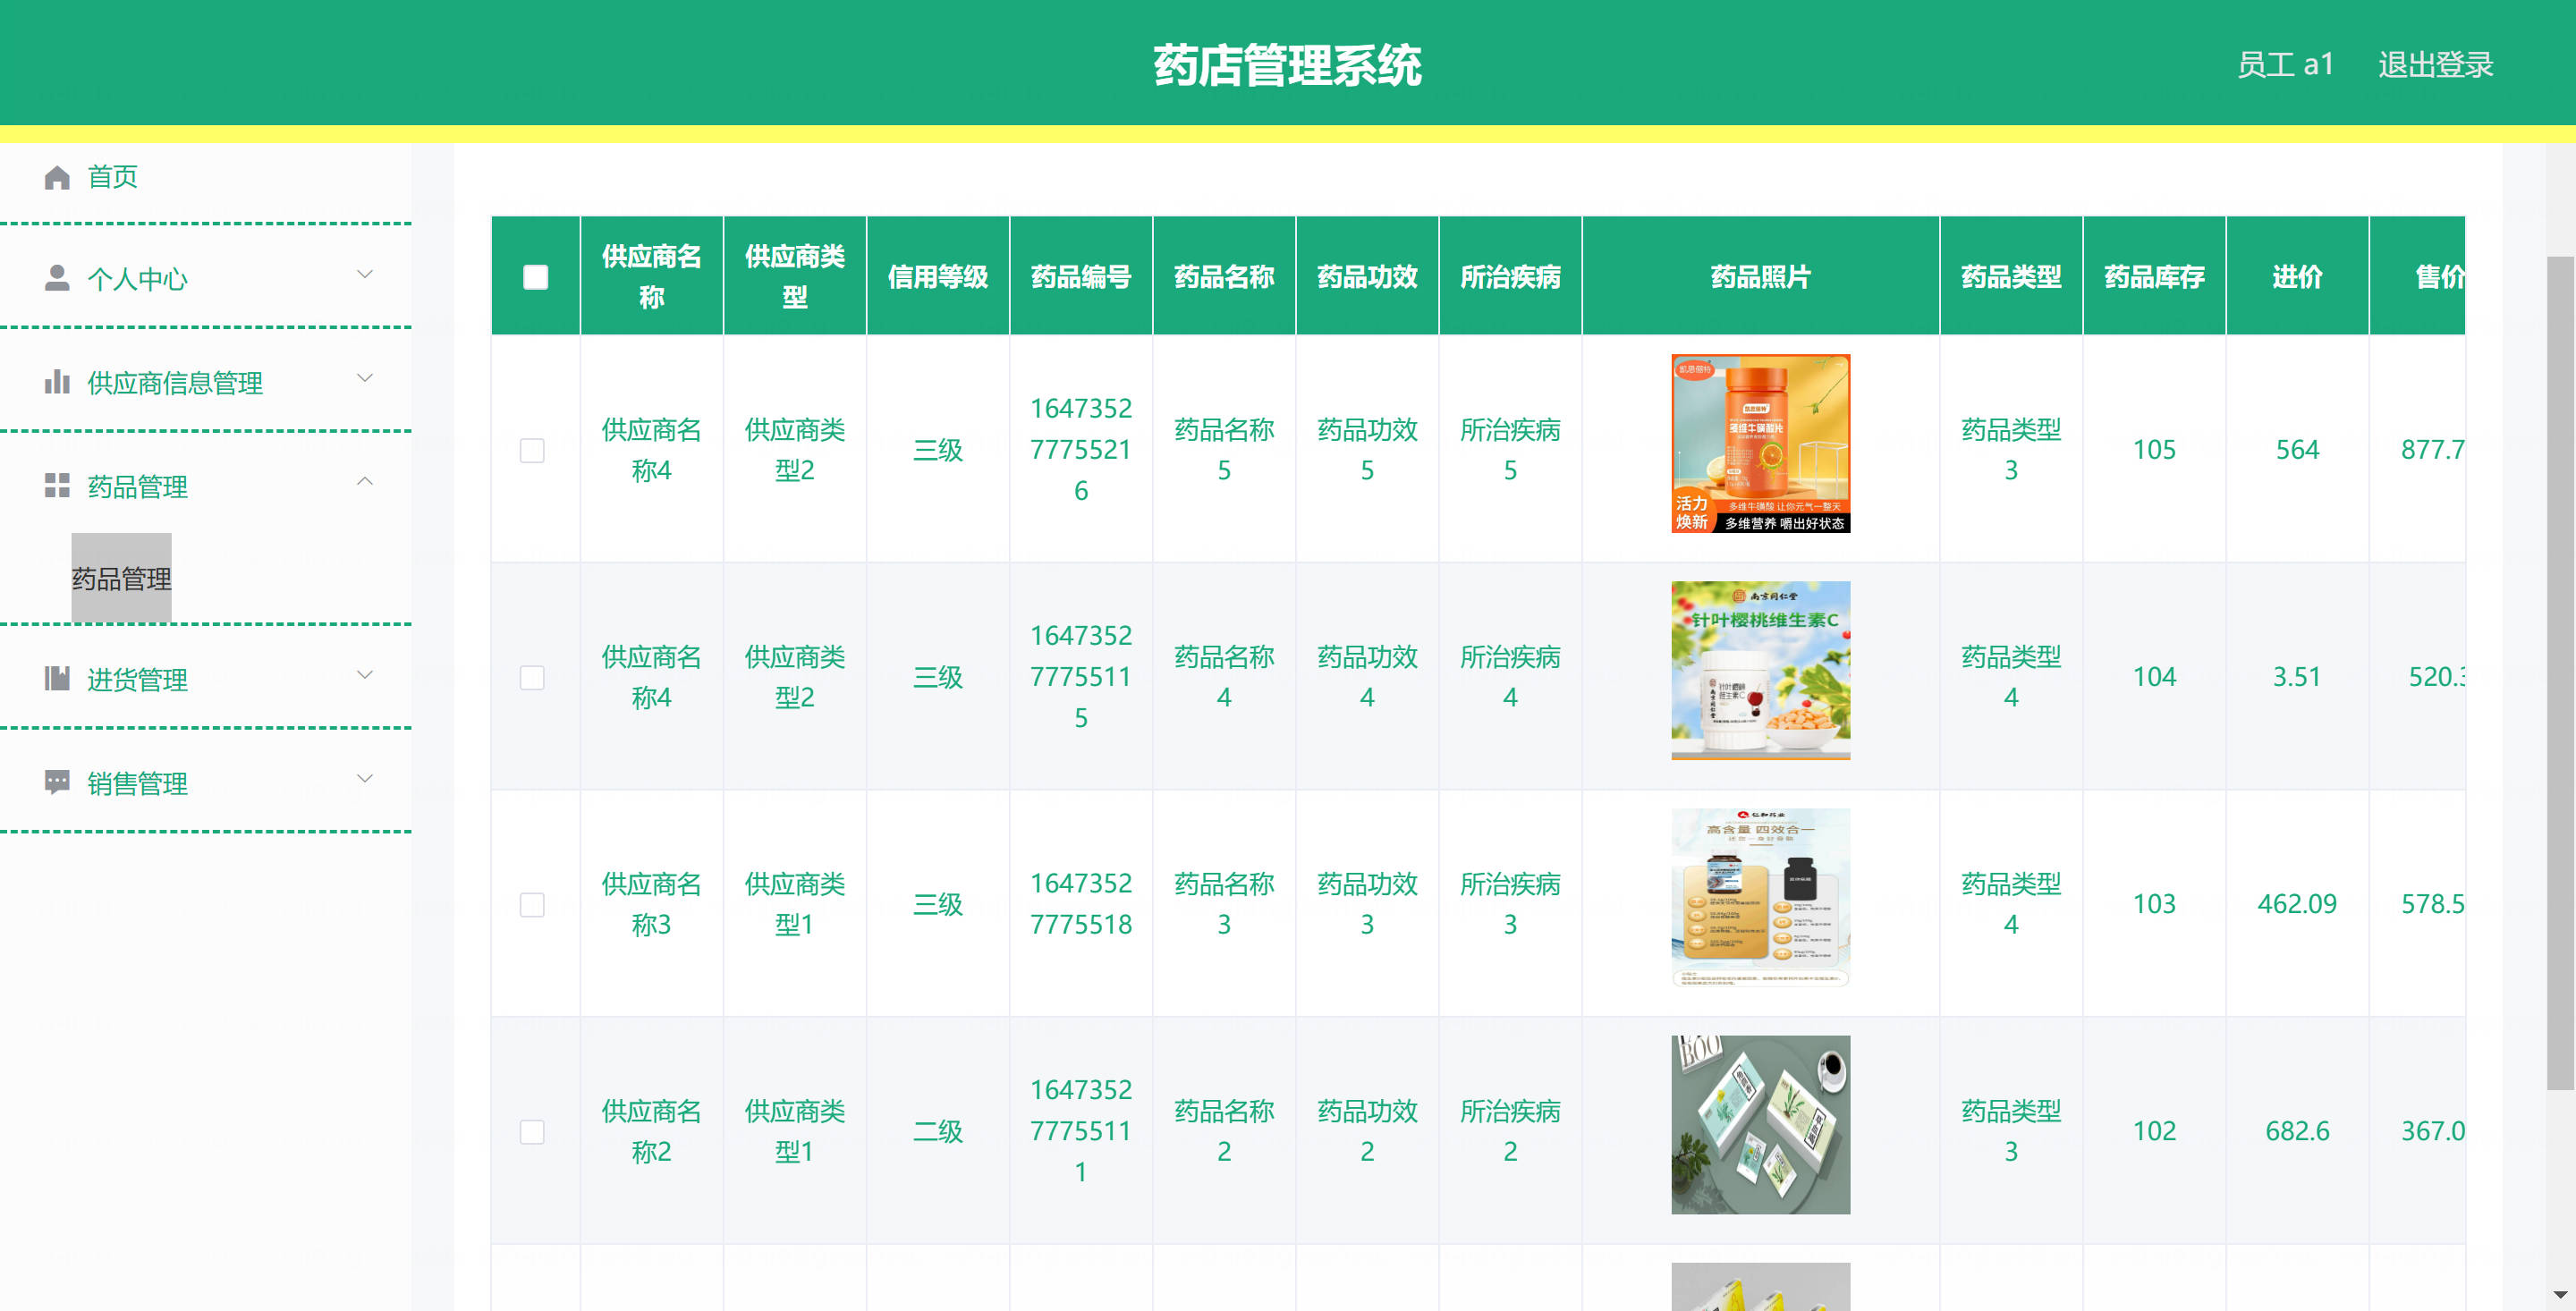
Task: Click the 进价 column header
Action: click(x=2297, y=277)
